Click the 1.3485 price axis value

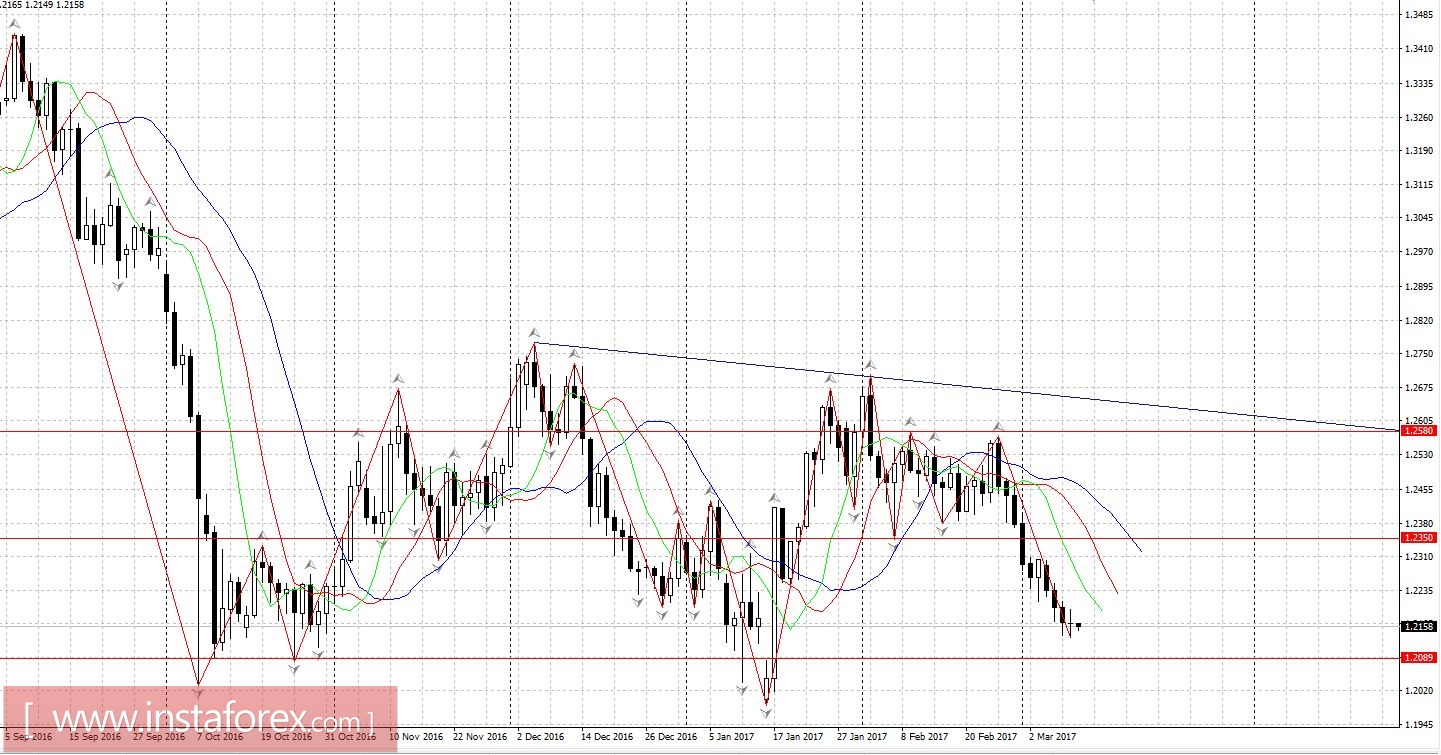tap(1420, 14)
